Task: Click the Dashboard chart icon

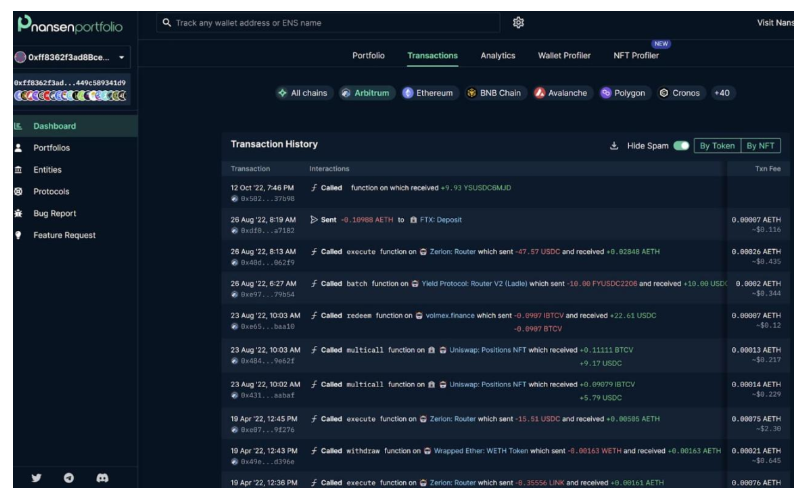Action: point(18,126)
